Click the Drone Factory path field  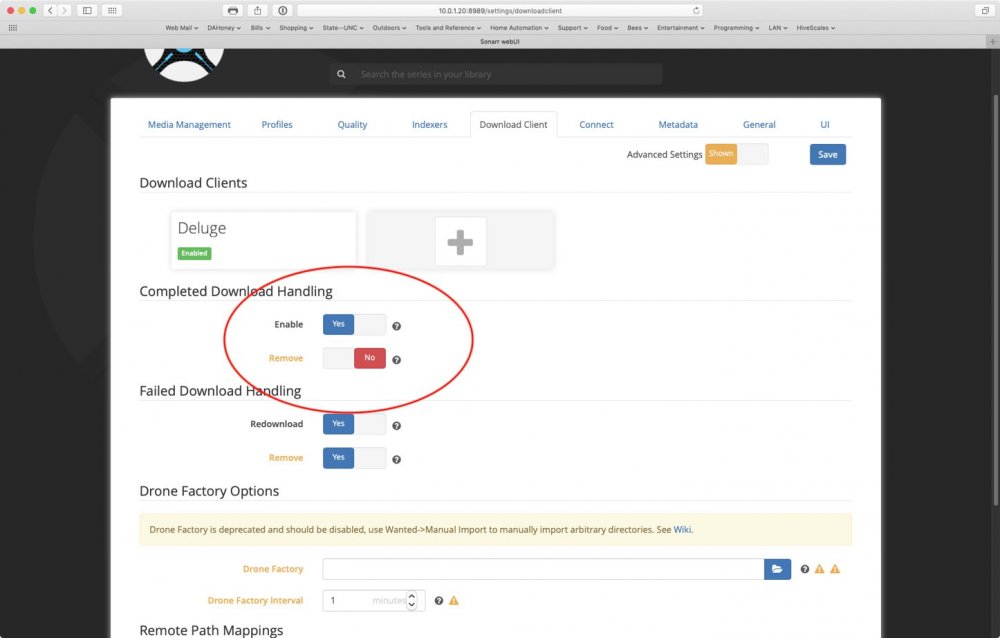[543, 569]
